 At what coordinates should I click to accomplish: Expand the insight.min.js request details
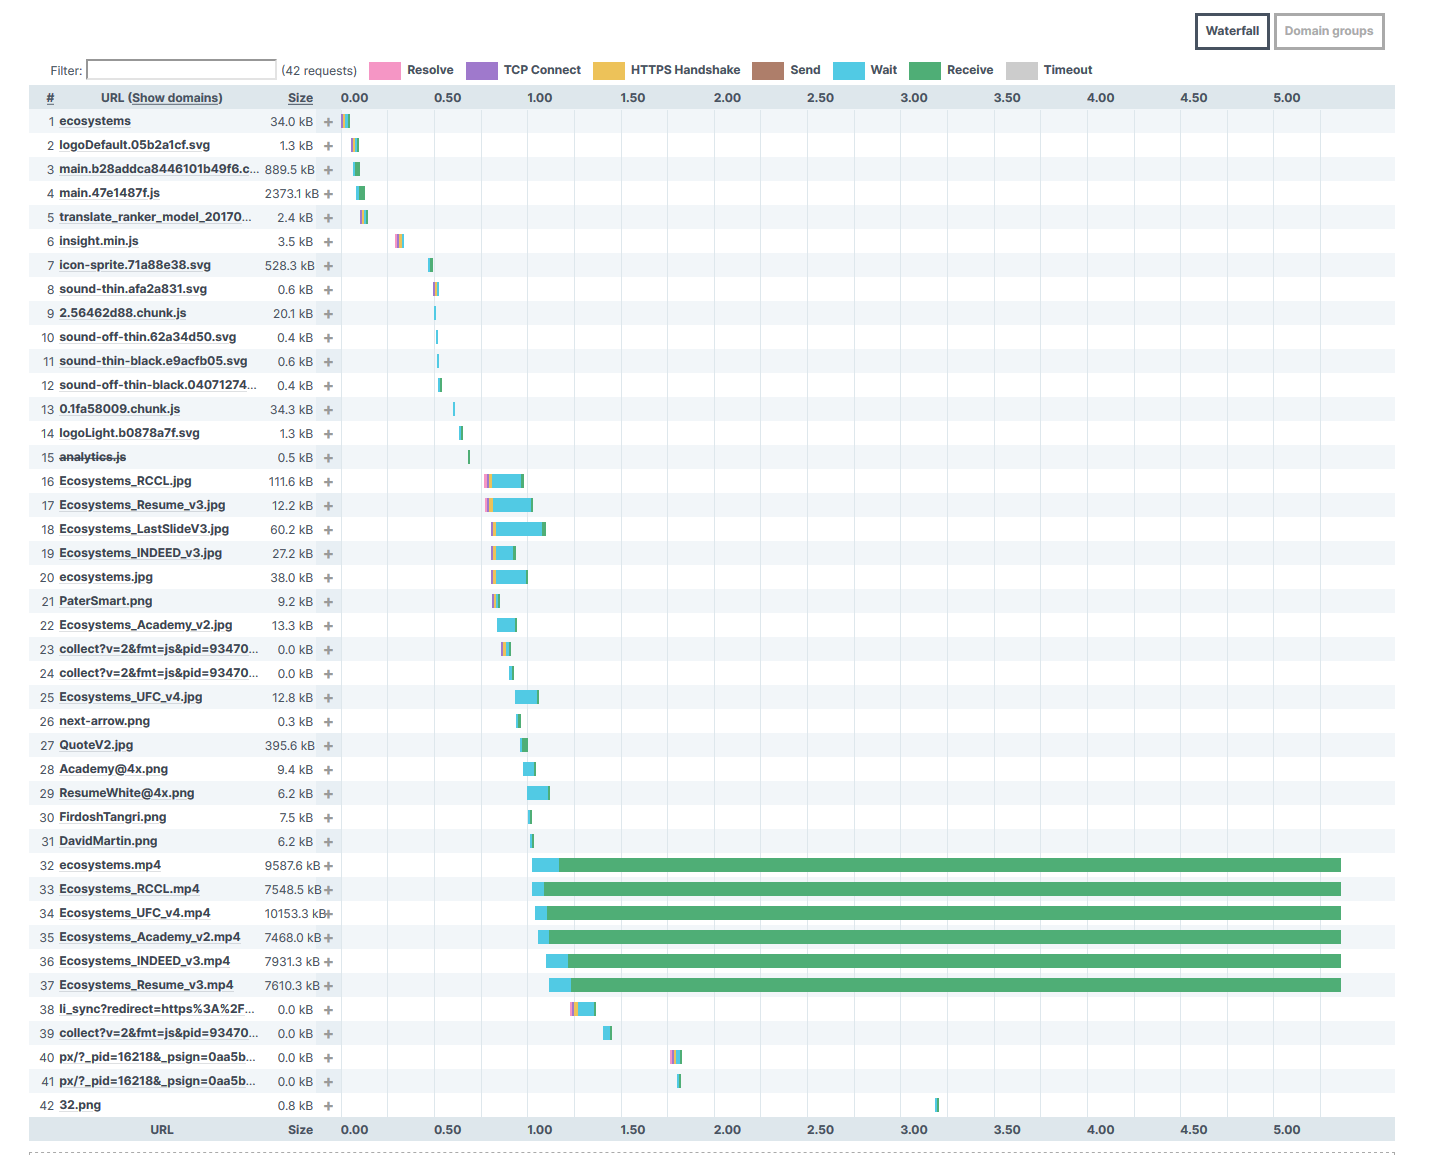coord(328,242)
